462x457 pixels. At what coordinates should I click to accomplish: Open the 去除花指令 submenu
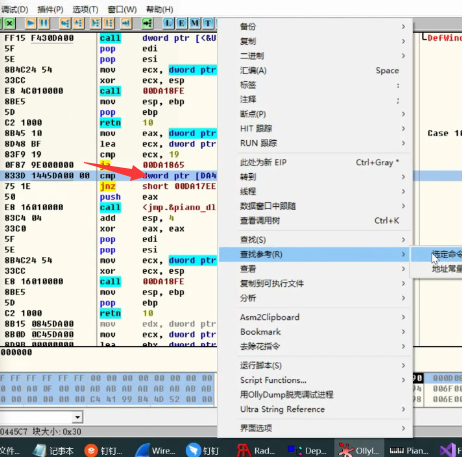point(315,346)
